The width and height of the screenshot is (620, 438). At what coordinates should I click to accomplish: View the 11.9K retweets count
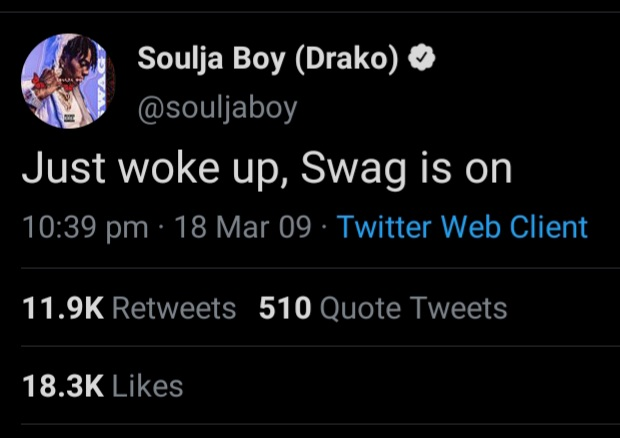[x=63, y=308]
